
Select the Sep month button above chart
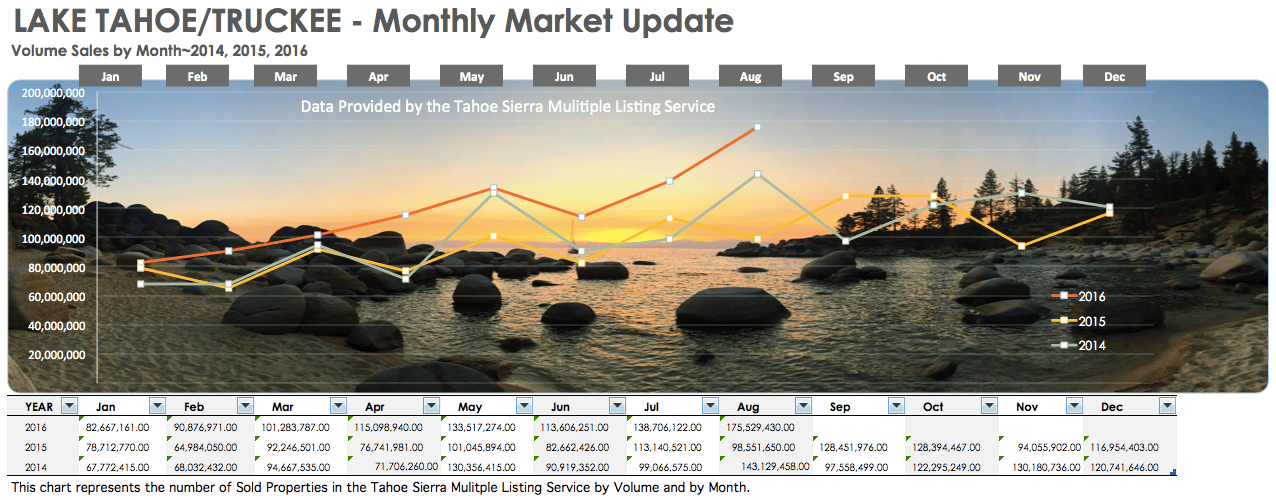click(844, 77)
